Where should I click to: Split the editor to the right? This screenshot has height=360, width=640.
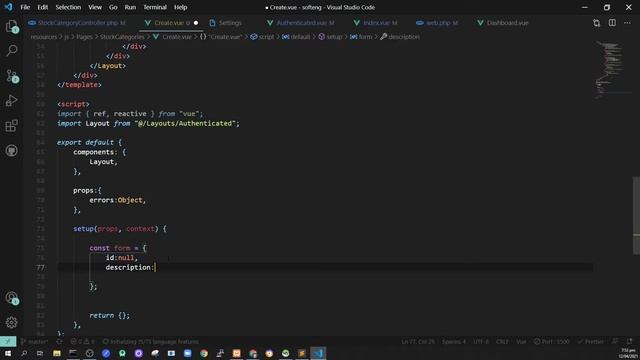(612, 23)
